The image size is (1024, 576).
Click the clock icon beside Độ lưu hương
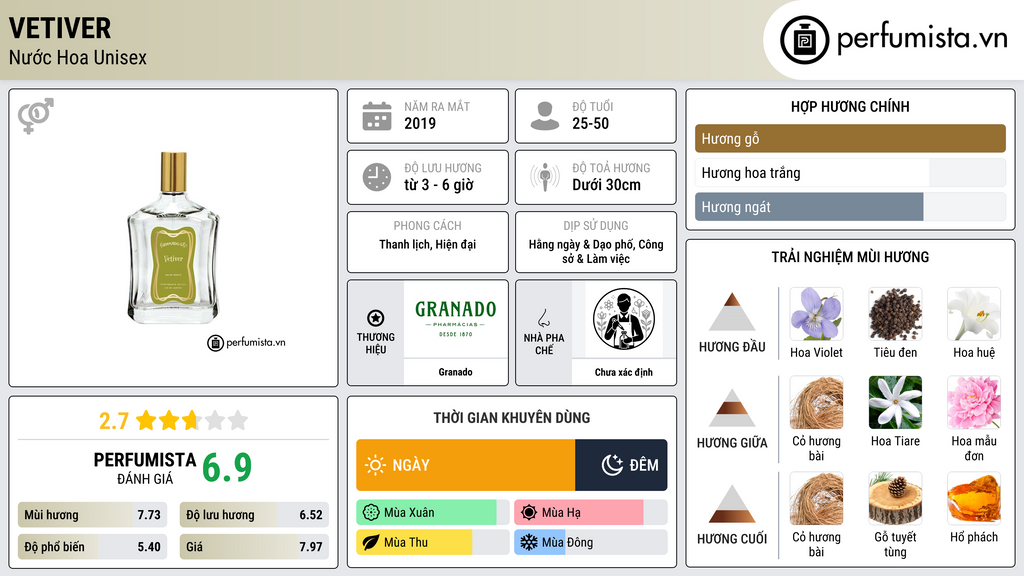[x=377, y=177]
